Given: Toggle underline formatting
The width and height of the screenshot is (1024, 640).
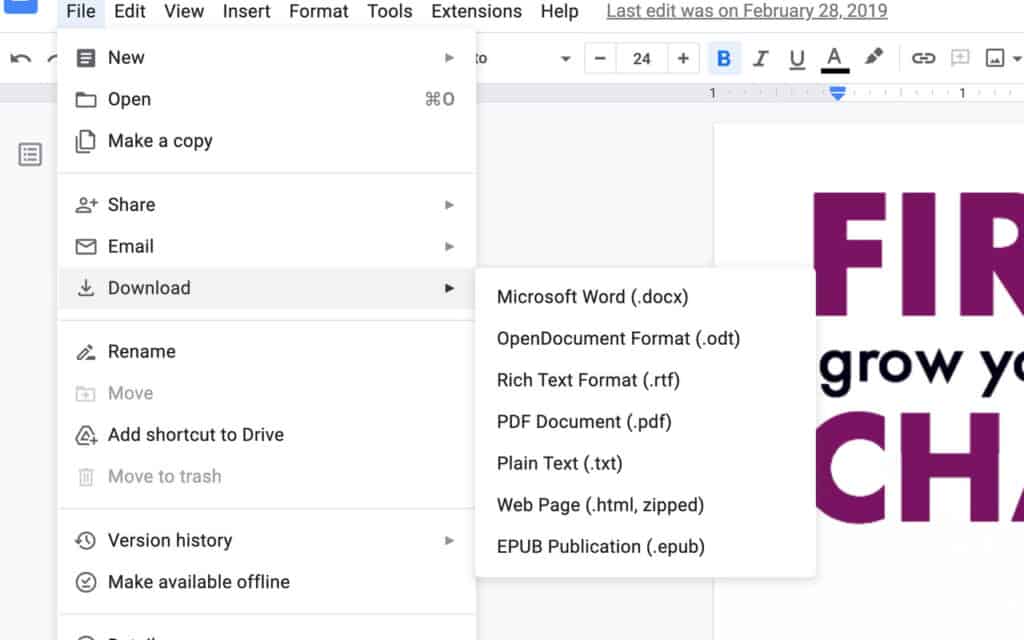Looking at the screenshot, I should [x=797, y=58].
